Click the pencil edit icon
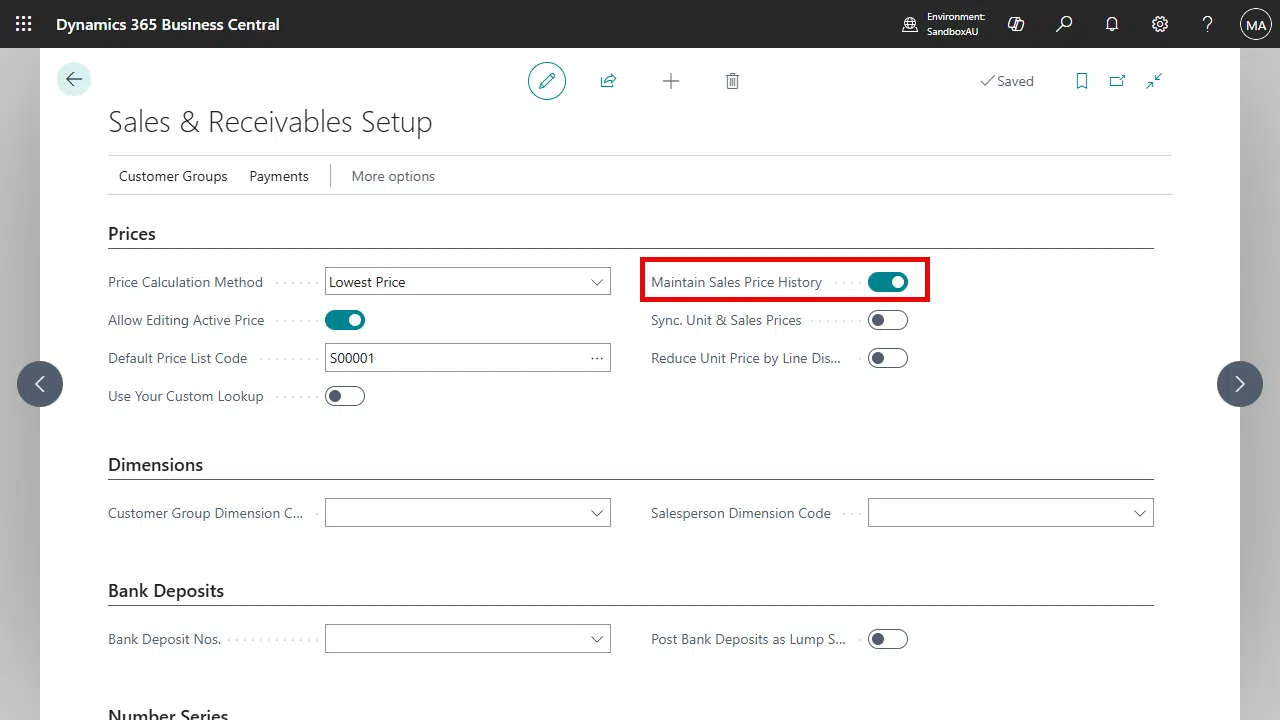 [547, 81]
